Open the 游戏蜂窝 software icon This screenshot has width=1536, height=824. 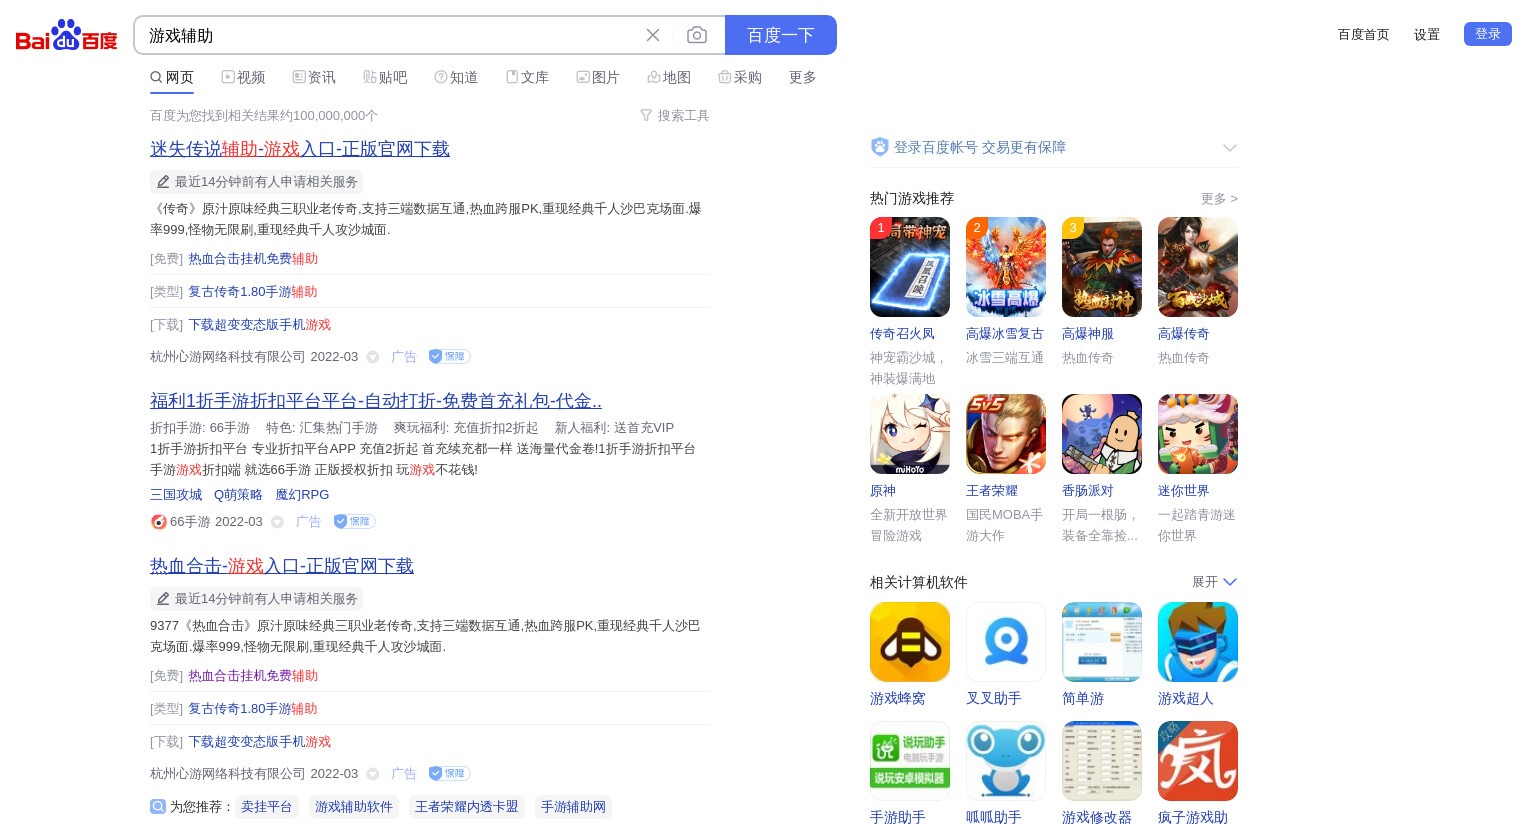tap(910, 642)
